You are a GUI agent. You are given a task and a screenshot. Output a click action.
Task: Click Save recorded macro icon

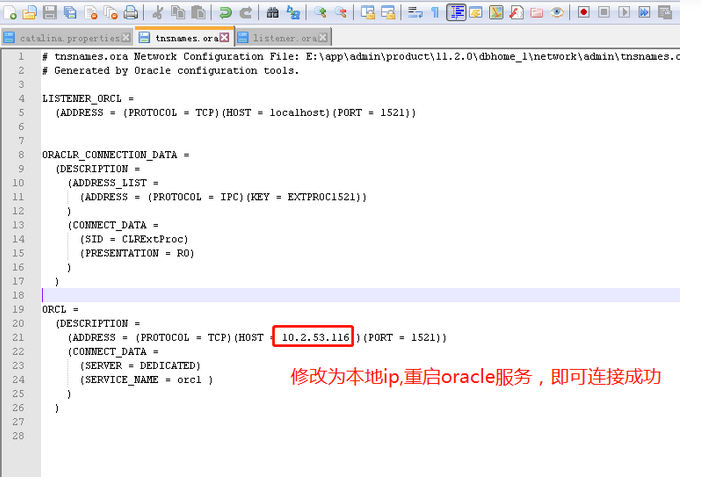click(x=665, y=13)
